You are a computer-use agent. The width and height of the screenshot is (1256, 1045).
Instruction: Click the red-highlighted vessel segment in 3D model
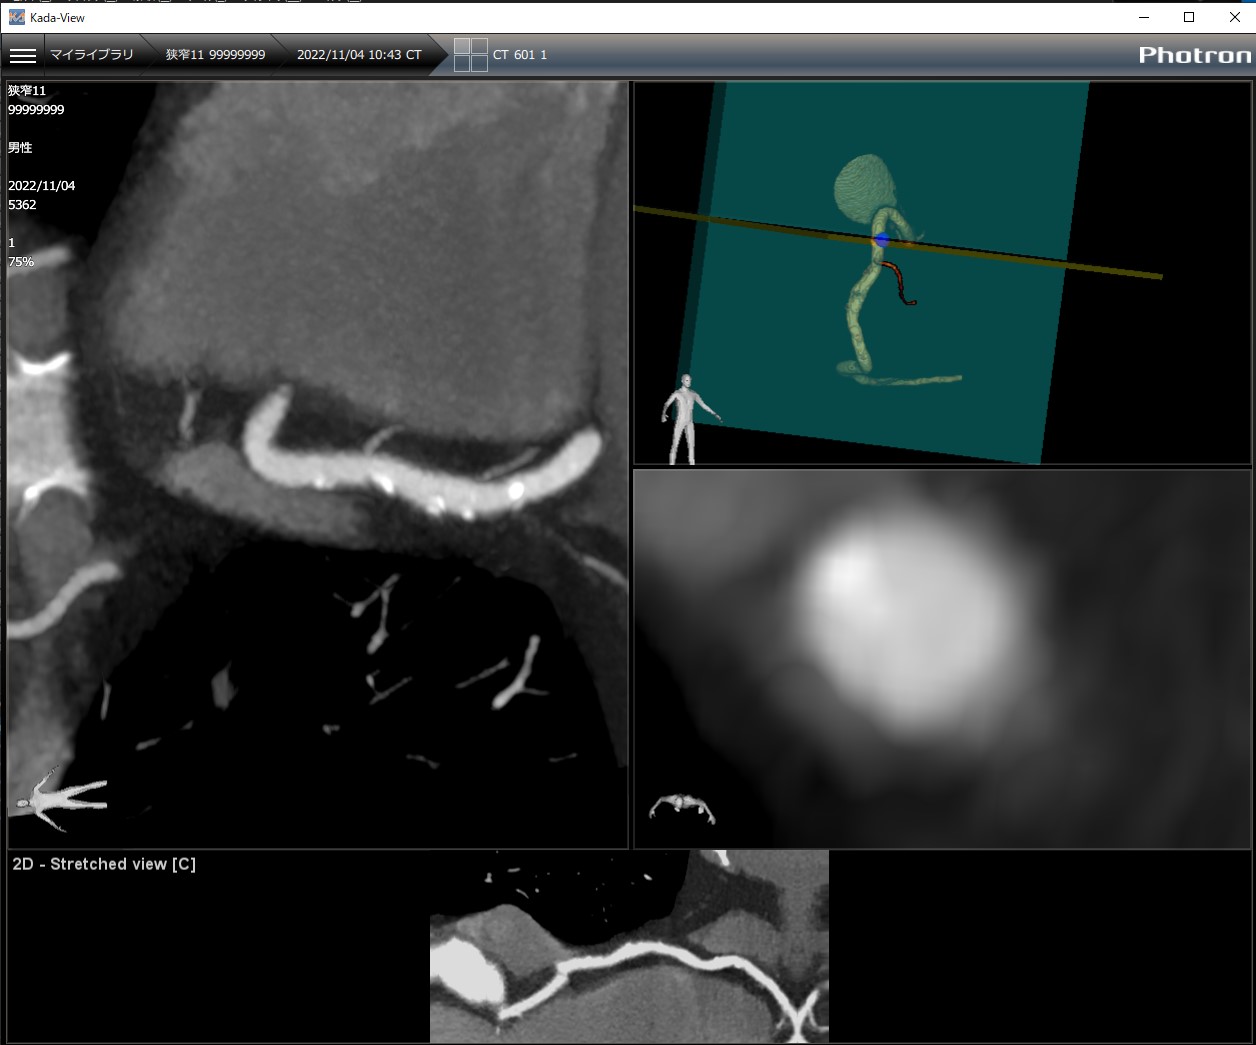(896, 282)
